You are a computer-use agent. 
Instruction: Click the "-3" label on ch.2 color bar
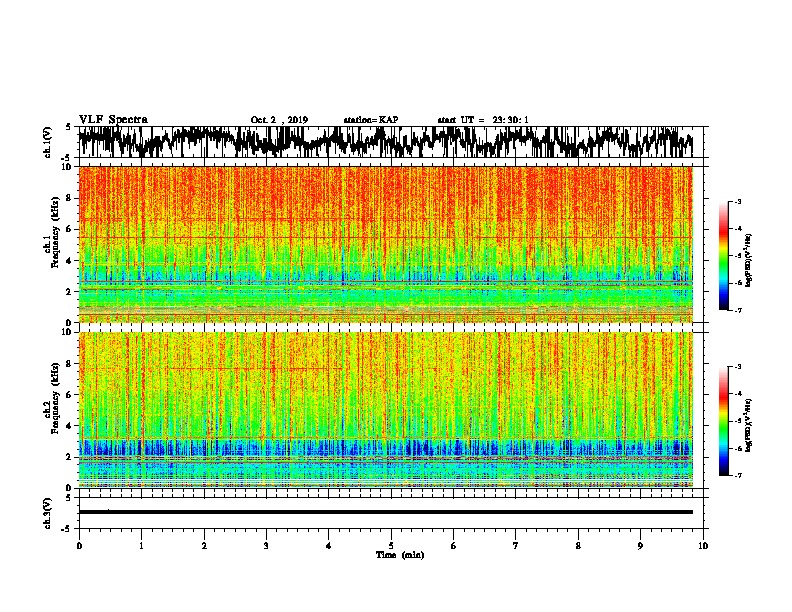coord(738,367)
